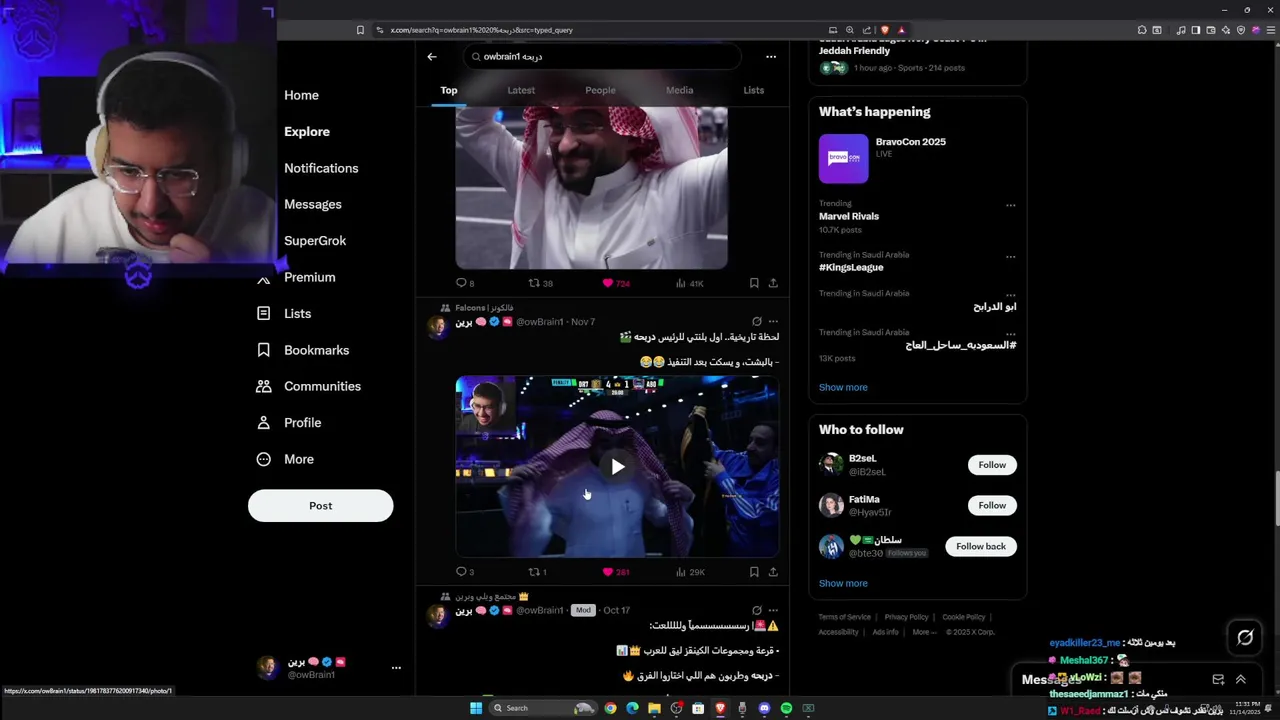Click the Profile sidebar icon
1280x720 pixels.
(x=264, y=423)
